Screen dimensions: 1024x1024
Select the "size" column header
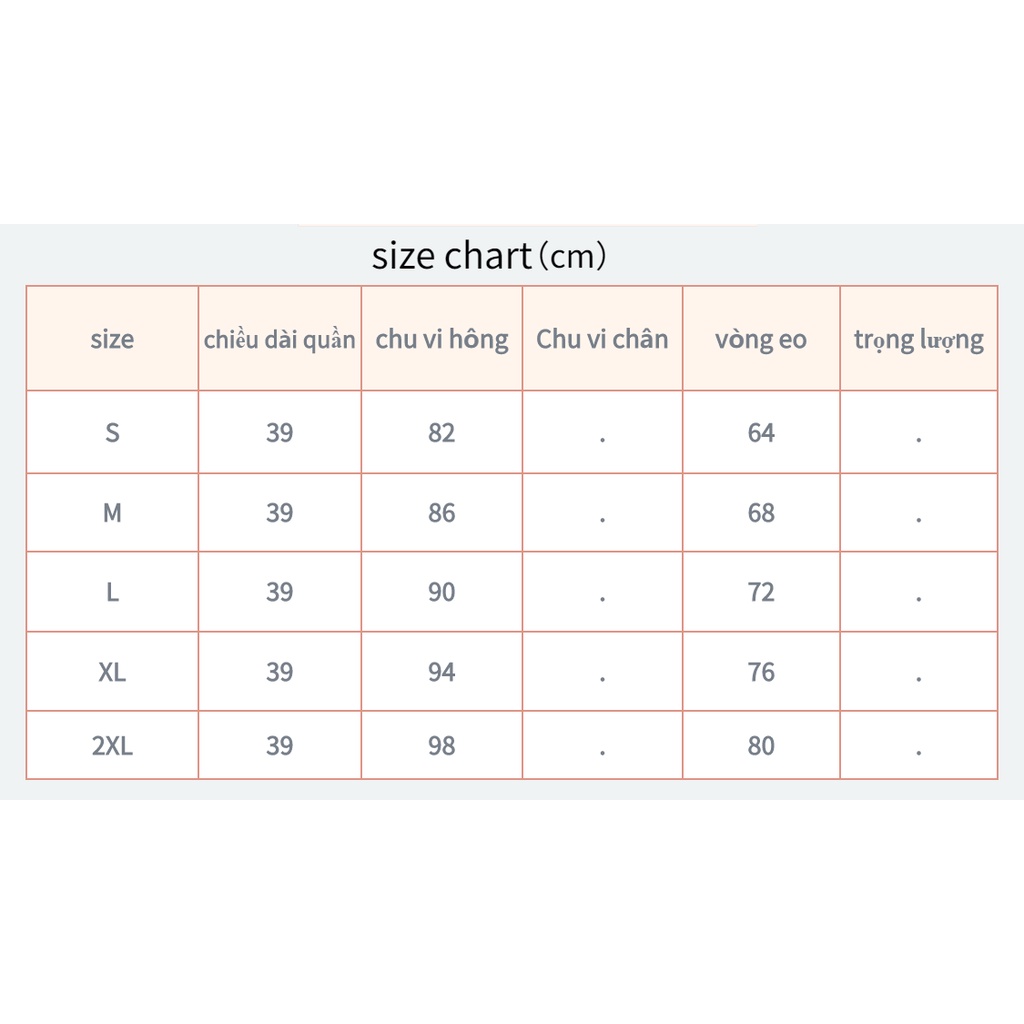(112, 339)
